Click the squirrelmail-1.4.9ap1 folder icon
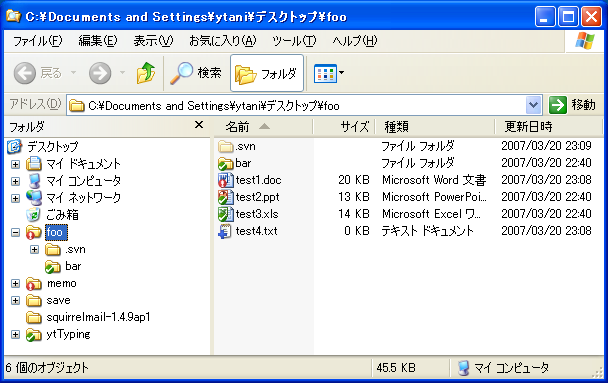 click(34, 317)
